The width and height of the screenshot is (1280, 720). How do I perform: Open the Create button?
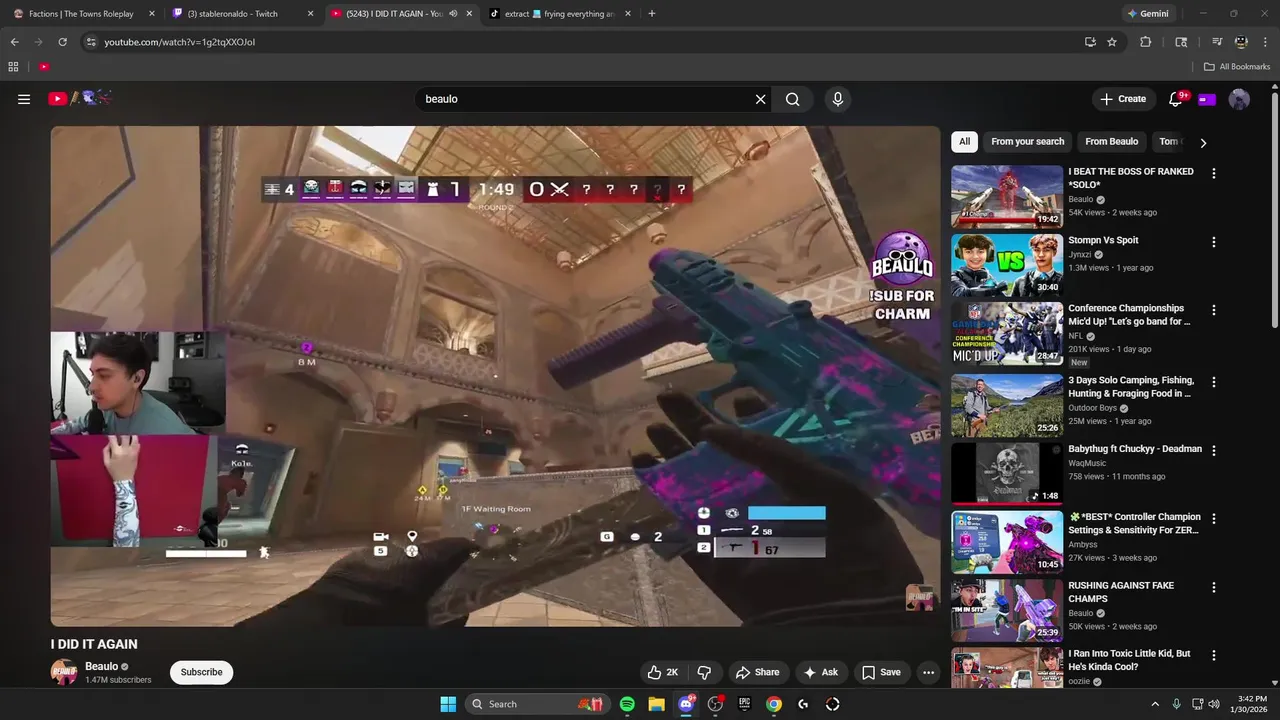[1123, 99]
